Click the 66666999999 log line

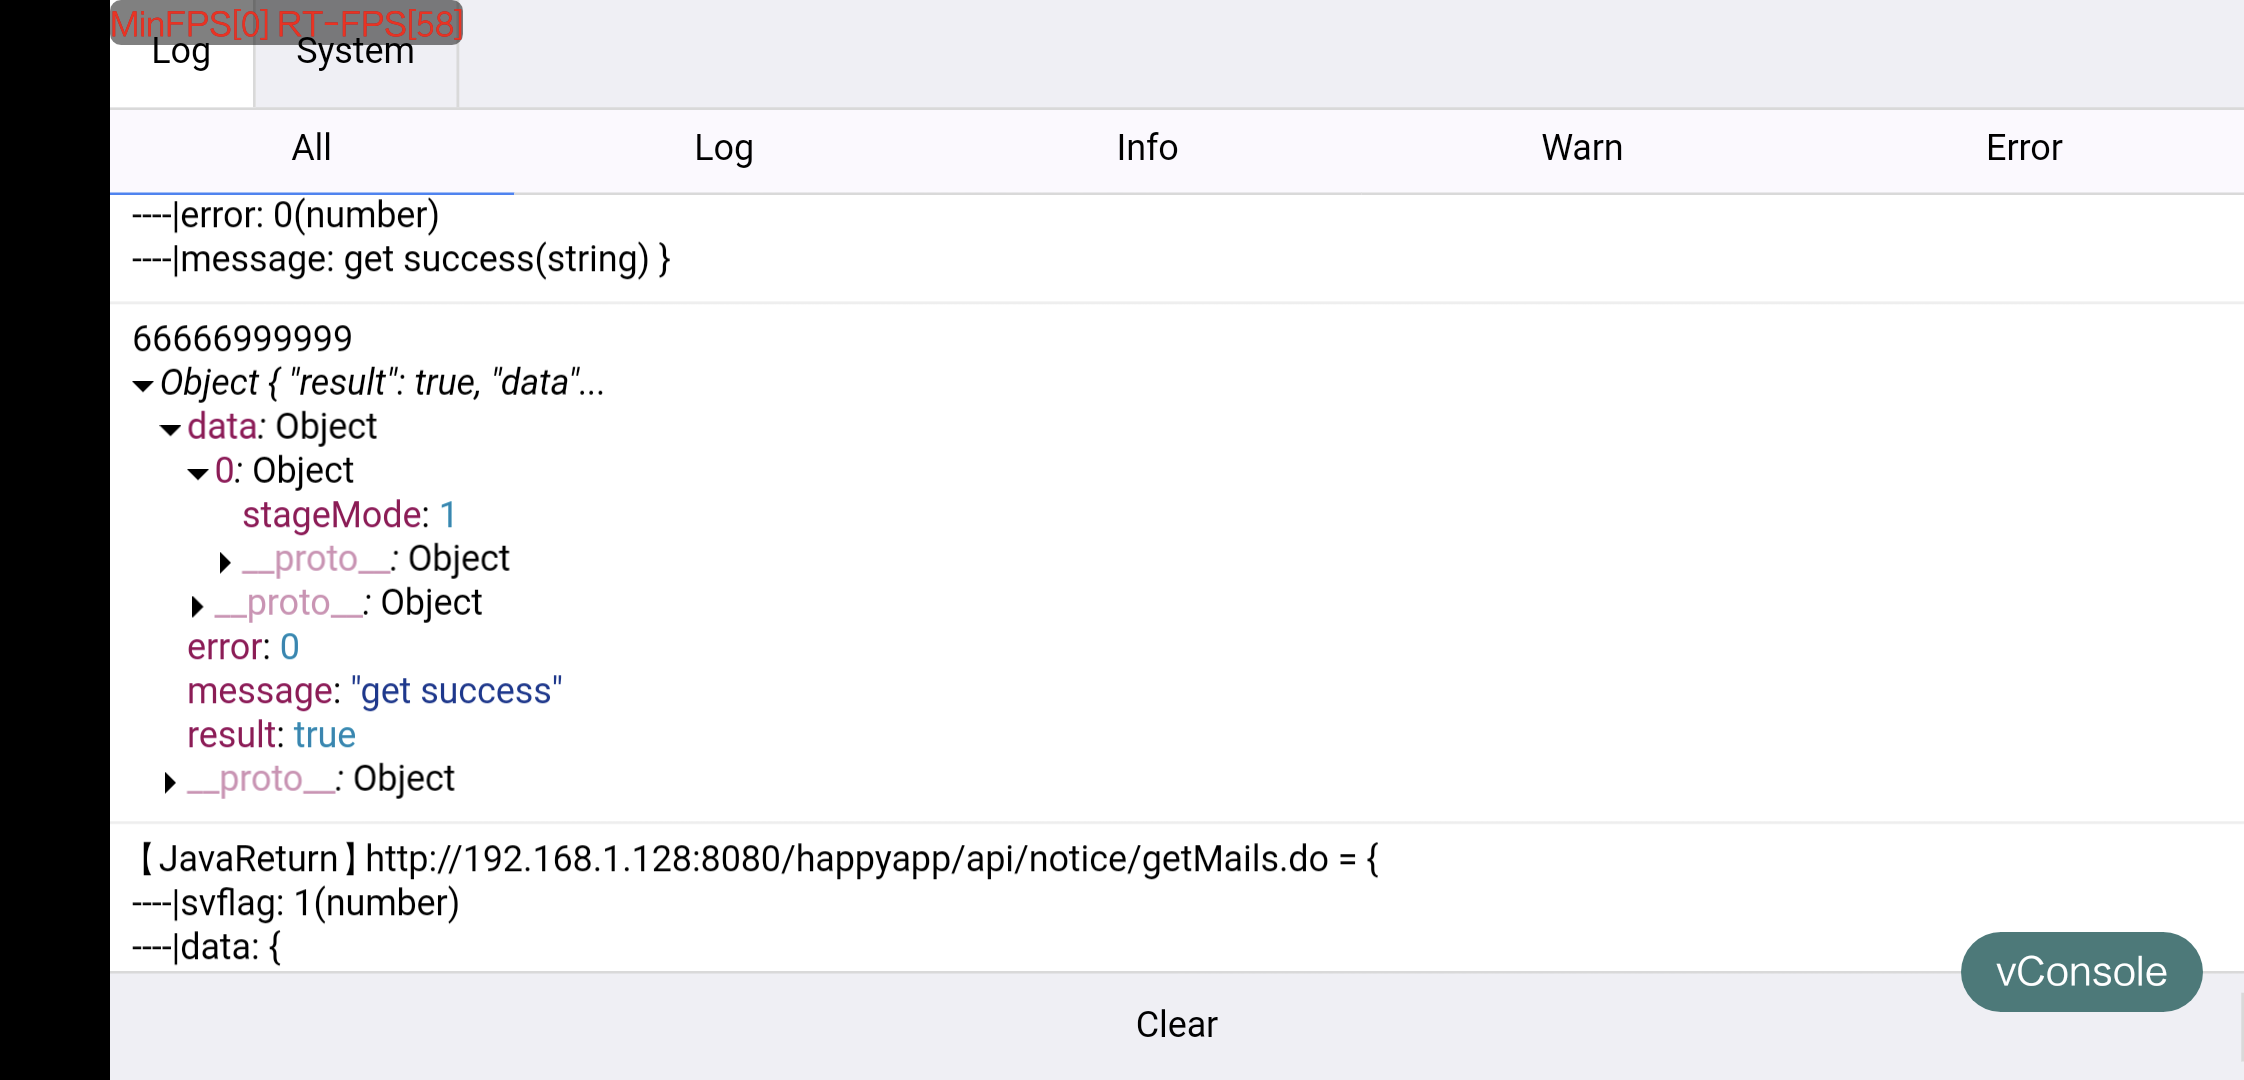click(242, 339)
